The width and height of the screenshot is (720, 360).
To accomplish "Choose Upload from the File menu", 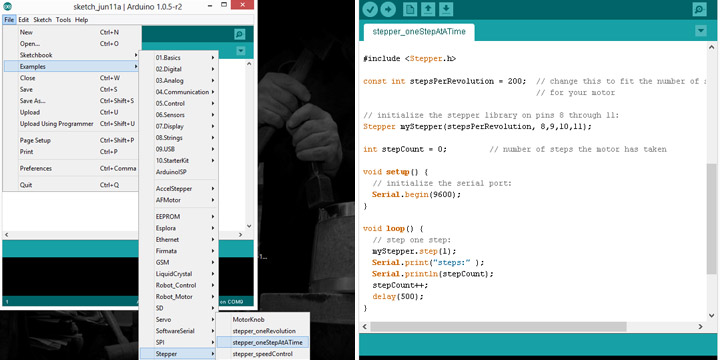I will coord(71,112).
